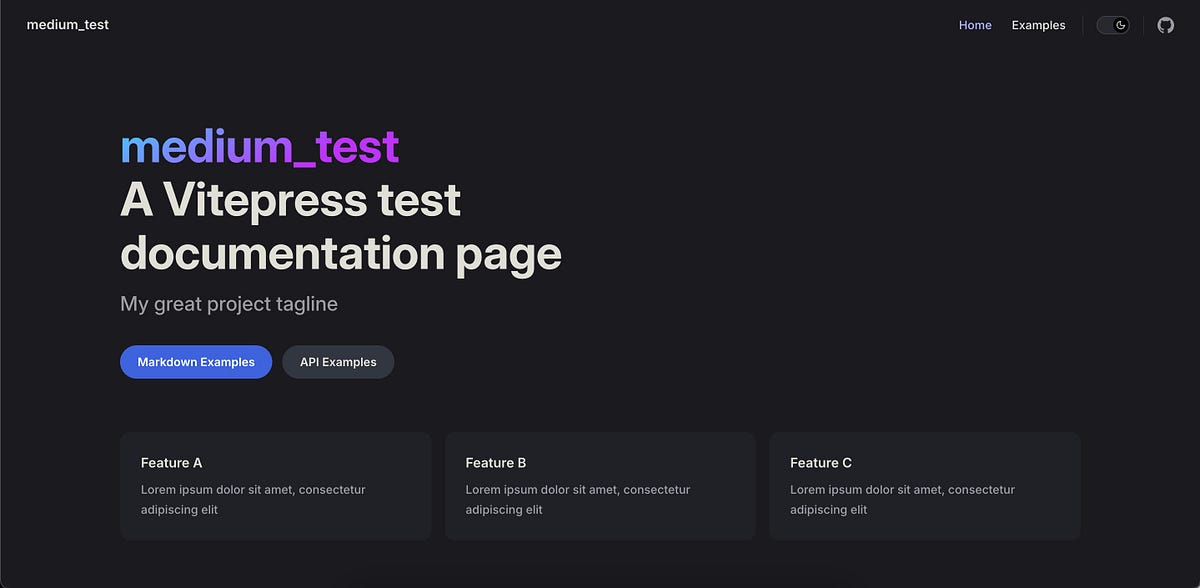Navigate to Home in the navbar

click(975, 25)
